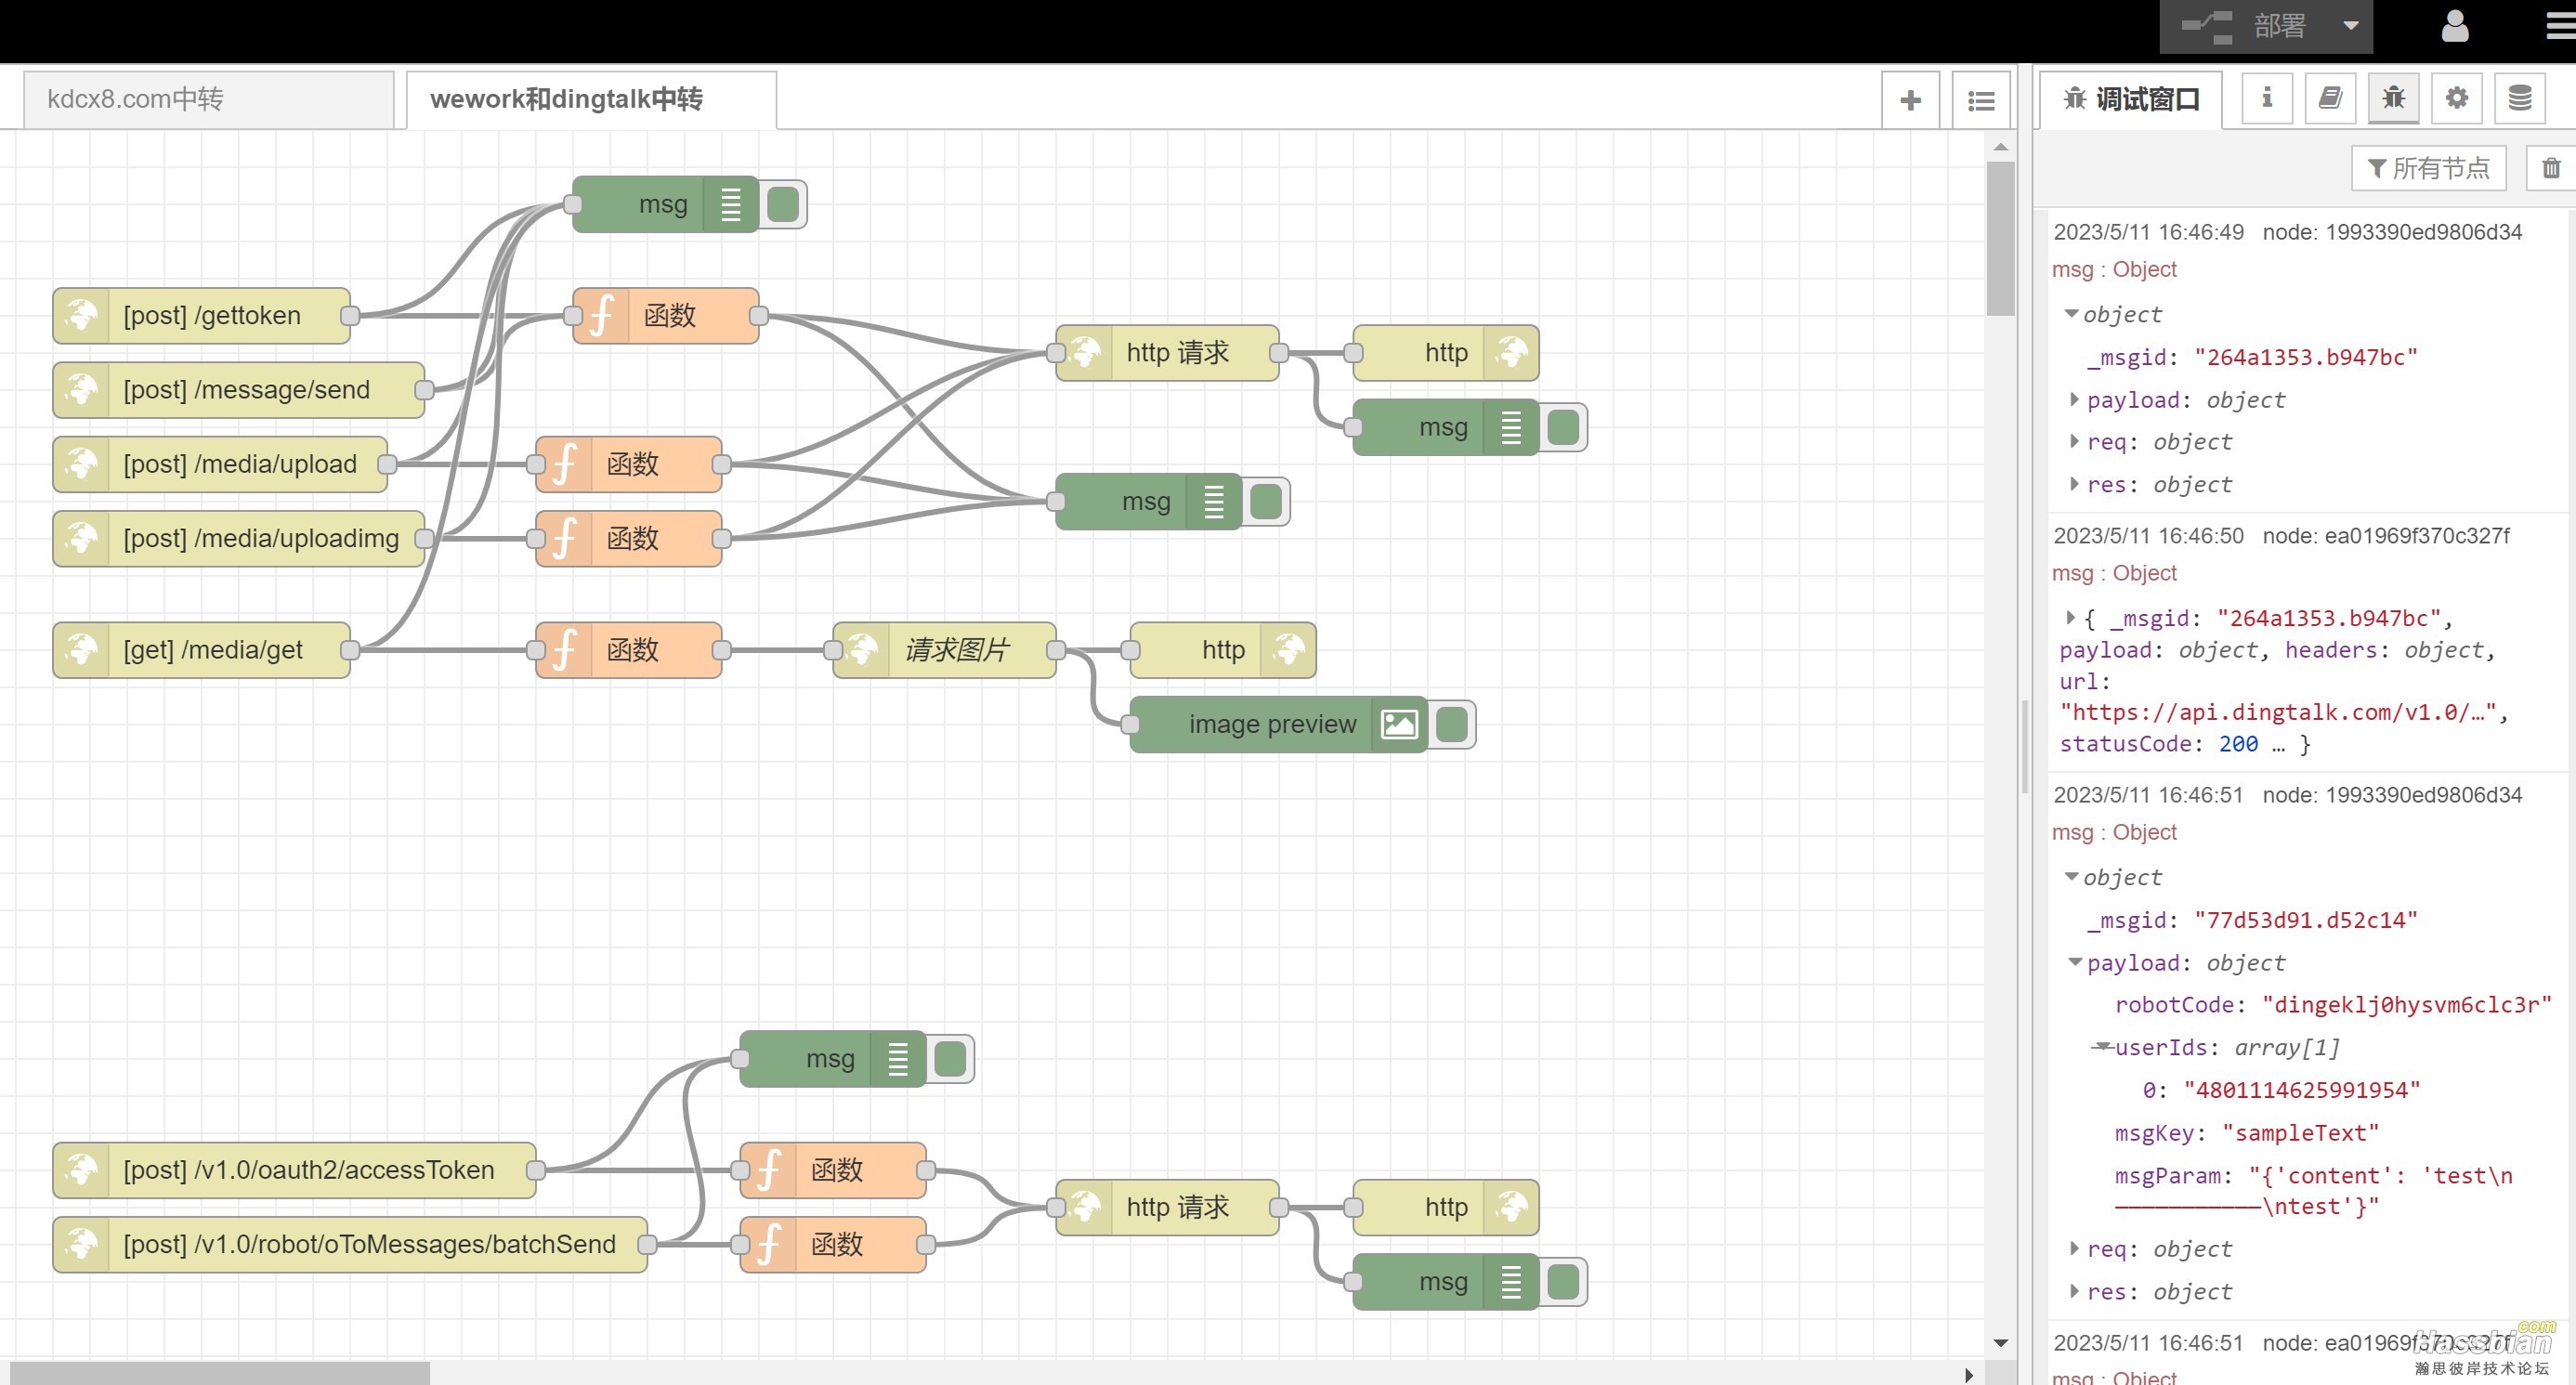Toggle the middle msg debug node button
The image size is (2576, 1385).
[x=1266, y=502]
